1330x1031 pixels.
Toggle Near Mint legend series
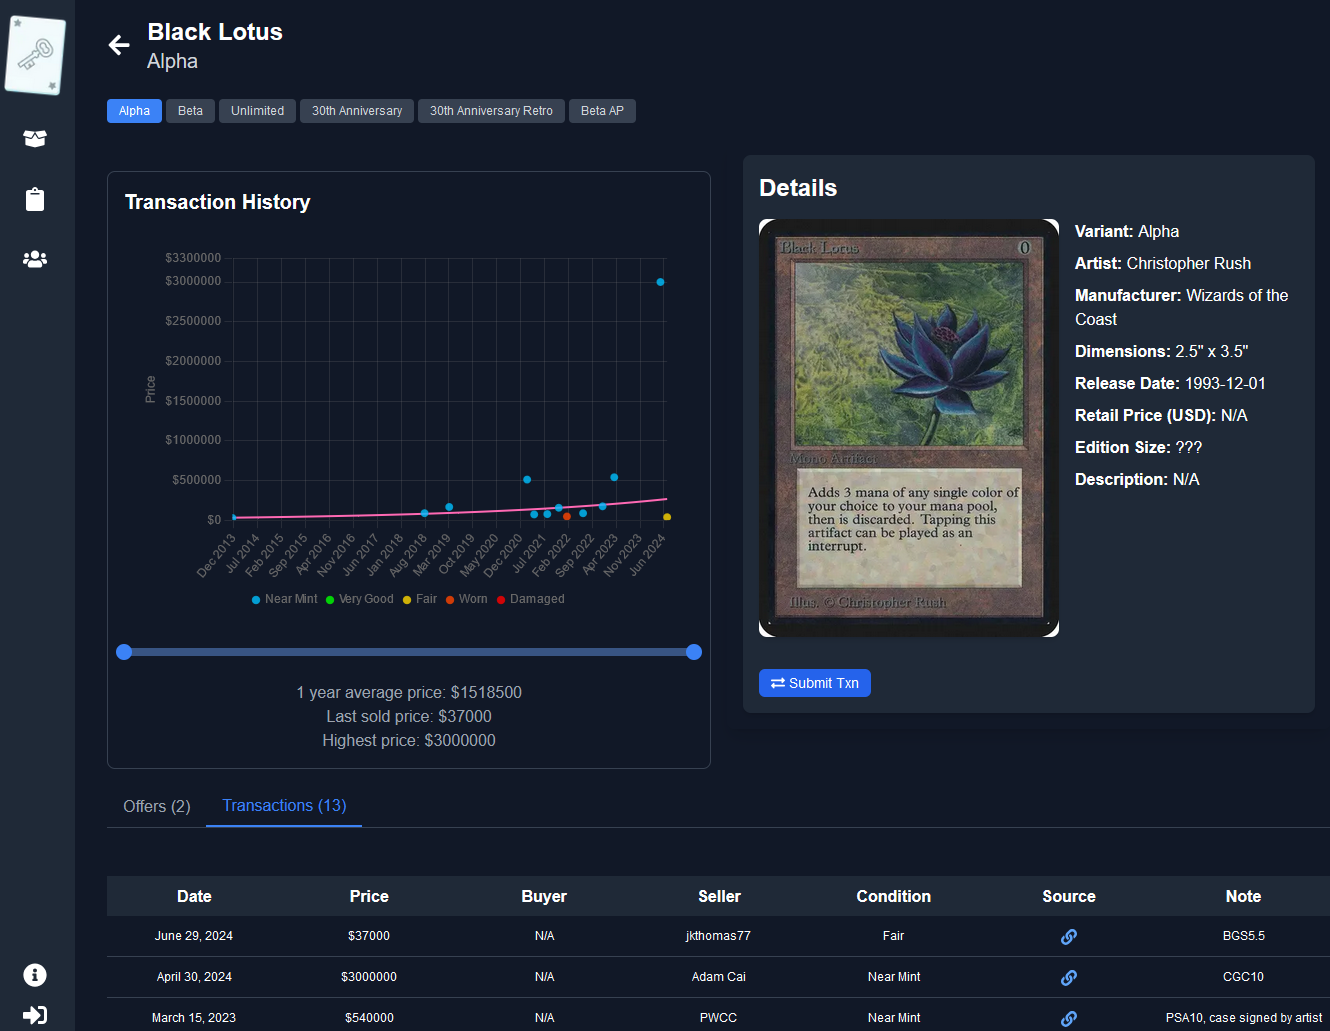click(284, 599)
